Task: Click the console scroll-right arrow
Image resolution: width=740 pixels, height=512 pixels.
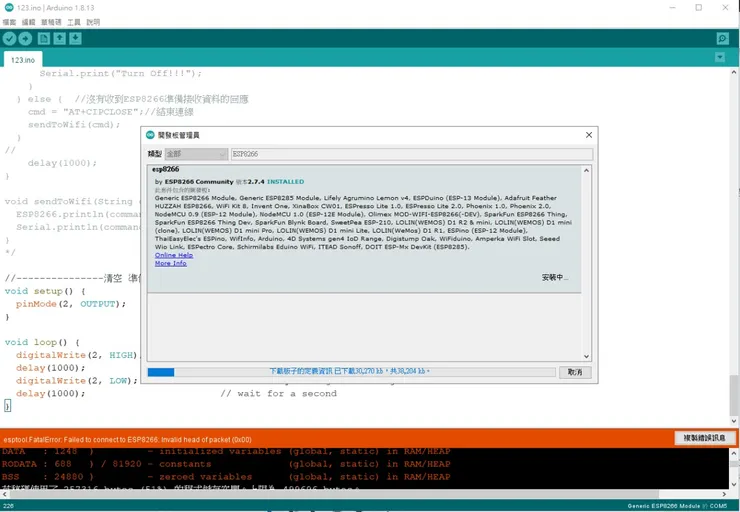Action: [x=724, y=494]
